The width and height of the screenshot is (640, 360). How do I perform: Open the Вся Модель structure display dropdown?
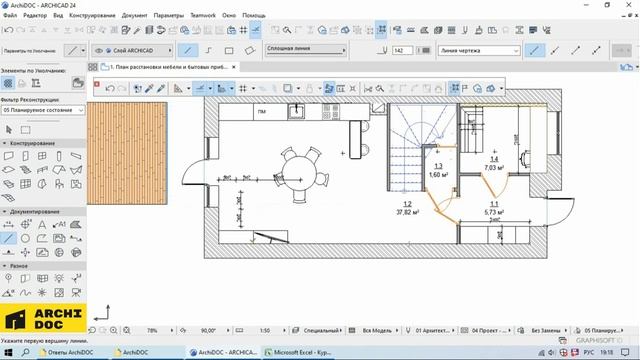click(x=377, y=330)
